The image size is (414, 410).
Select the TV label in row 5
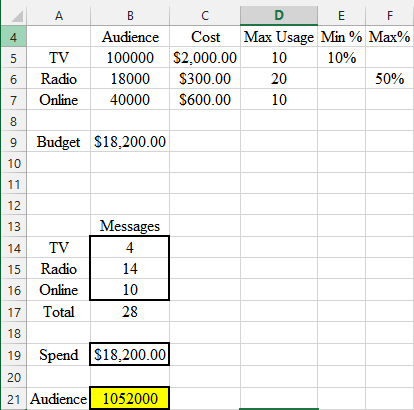pos(59,58)
